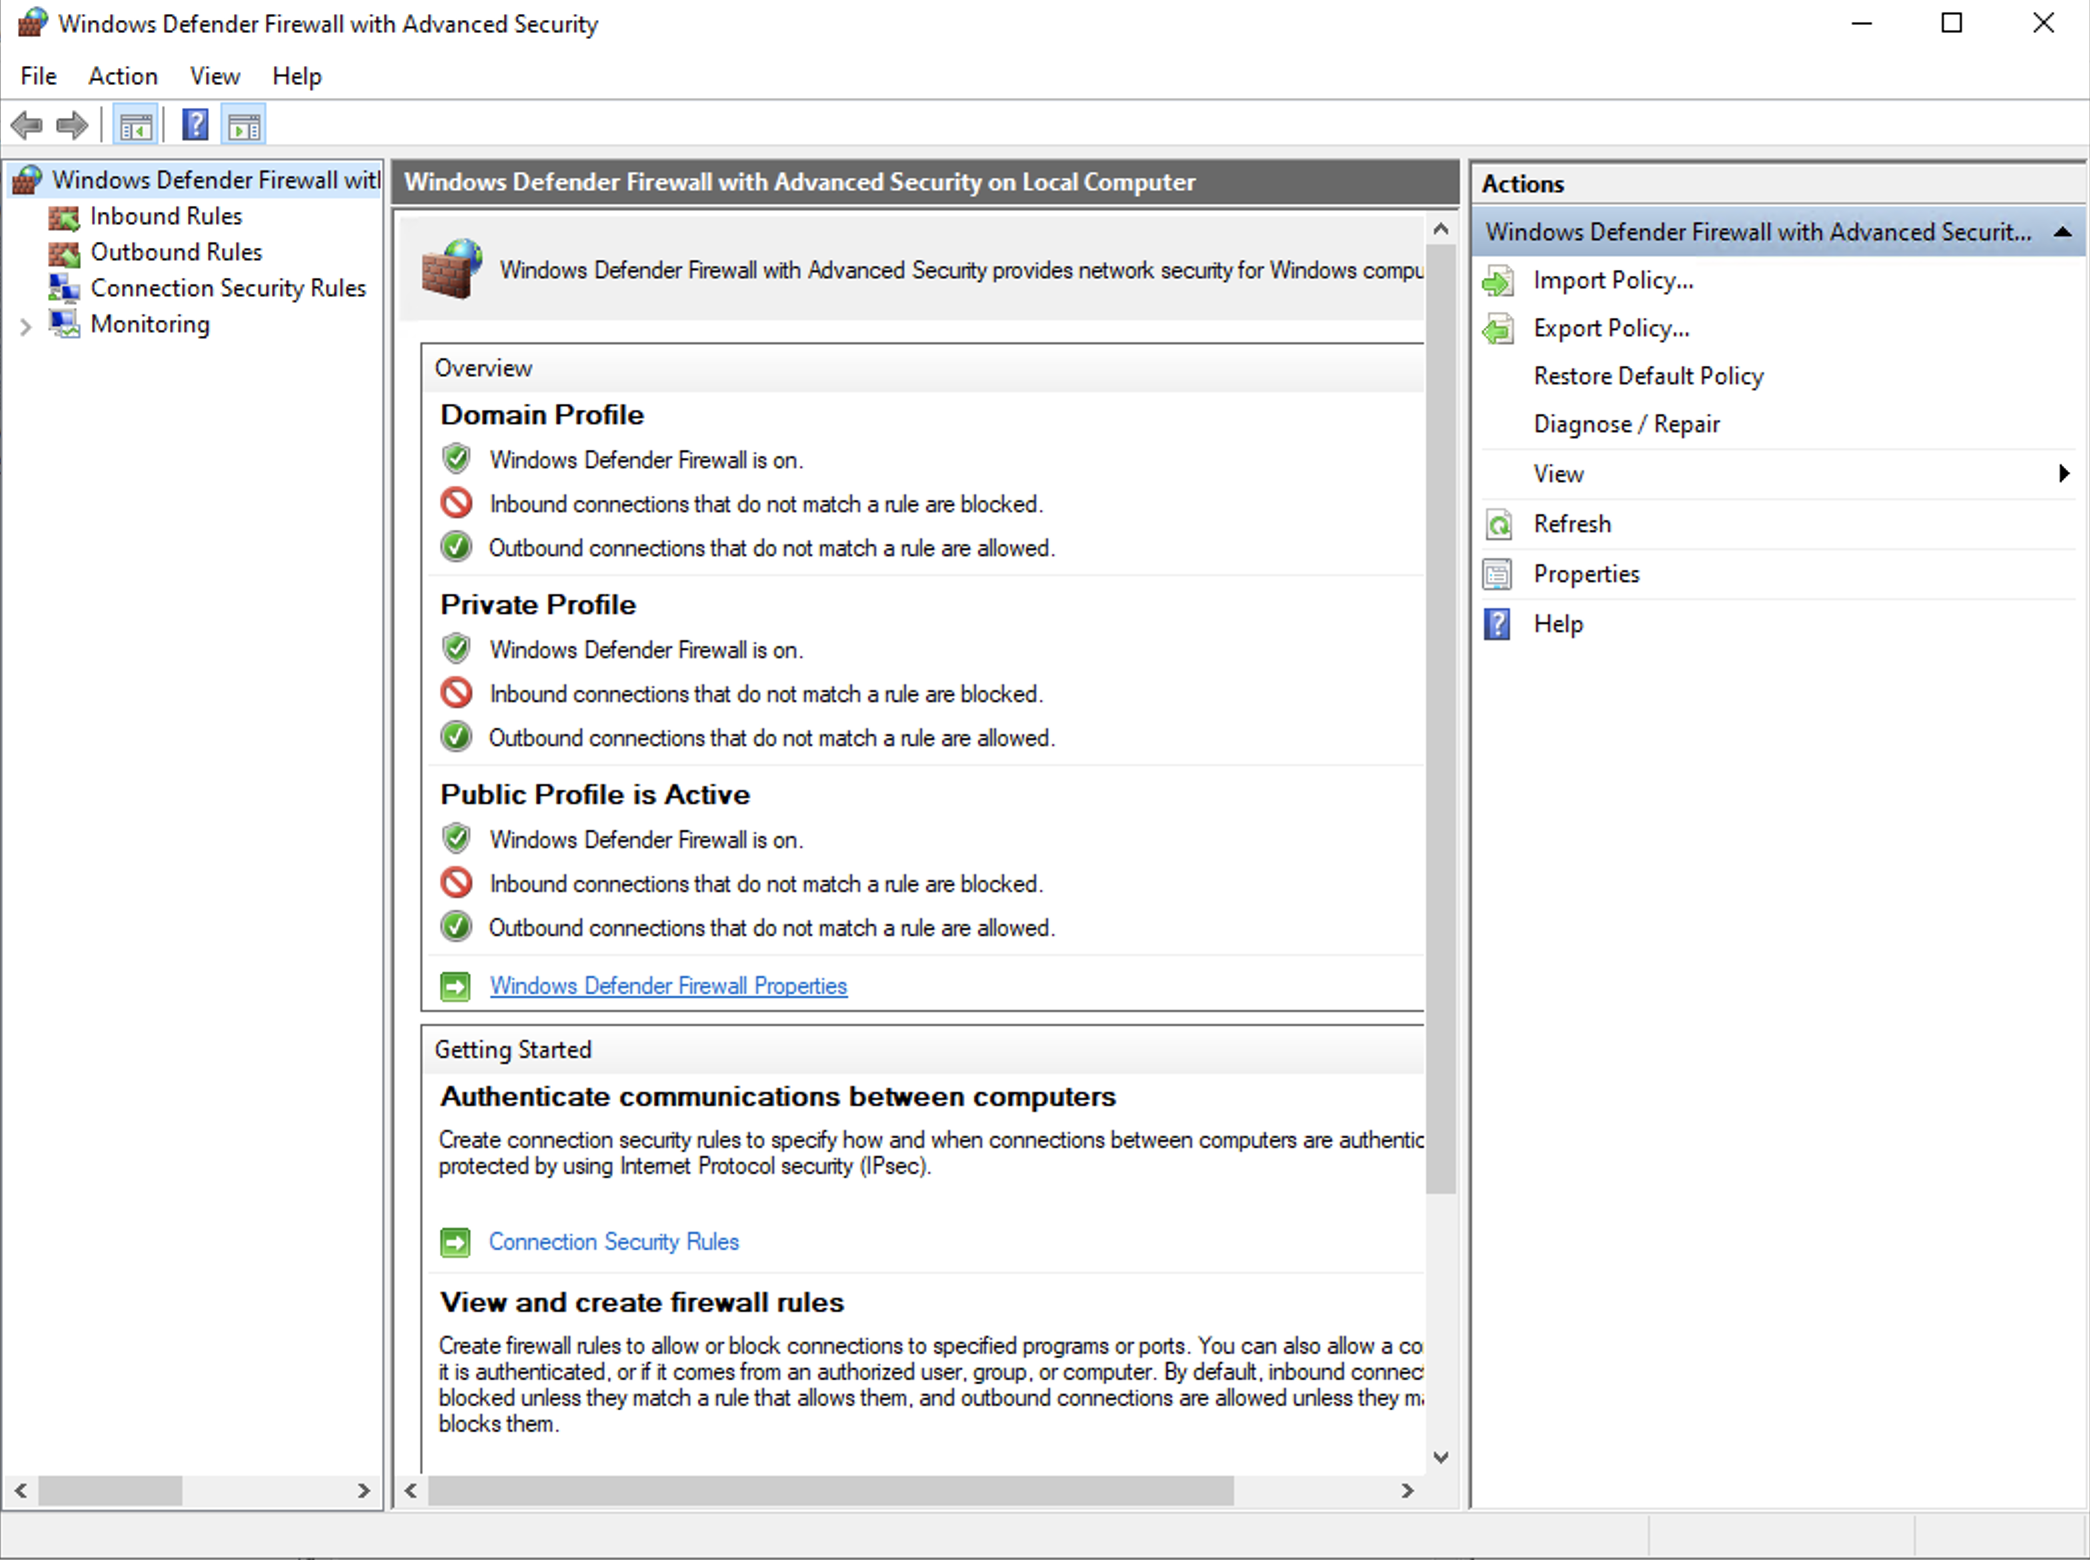
Task: Click the Private Profile firewall-on shield icon
Action: [456, 649]
